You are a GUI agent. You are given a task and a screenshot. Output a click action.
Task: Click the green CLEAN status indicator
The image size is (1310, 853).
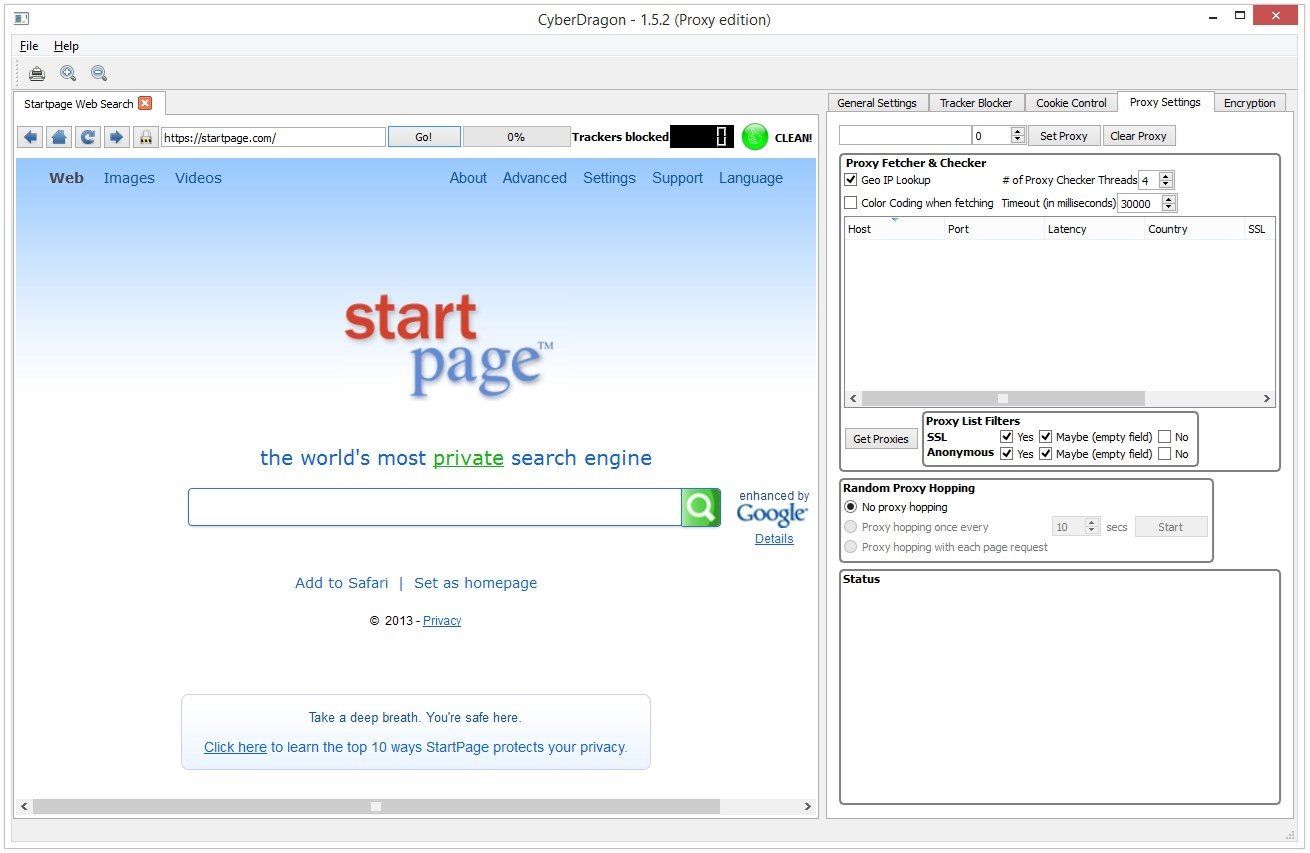(756, 137)
